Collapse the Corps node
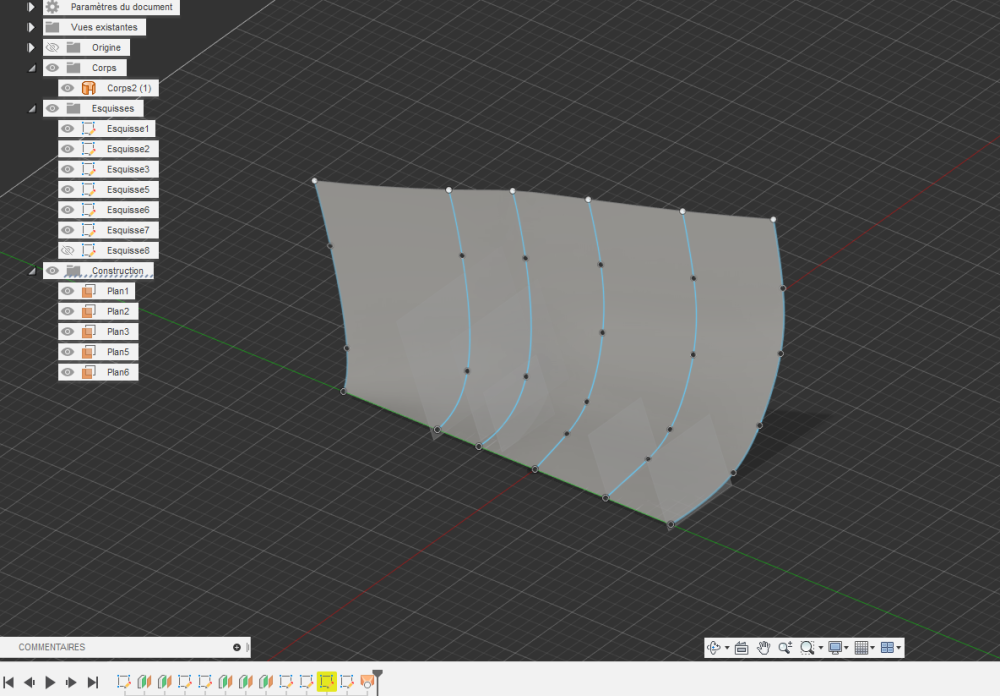The image size is (1000, 696). click(32, 68)
